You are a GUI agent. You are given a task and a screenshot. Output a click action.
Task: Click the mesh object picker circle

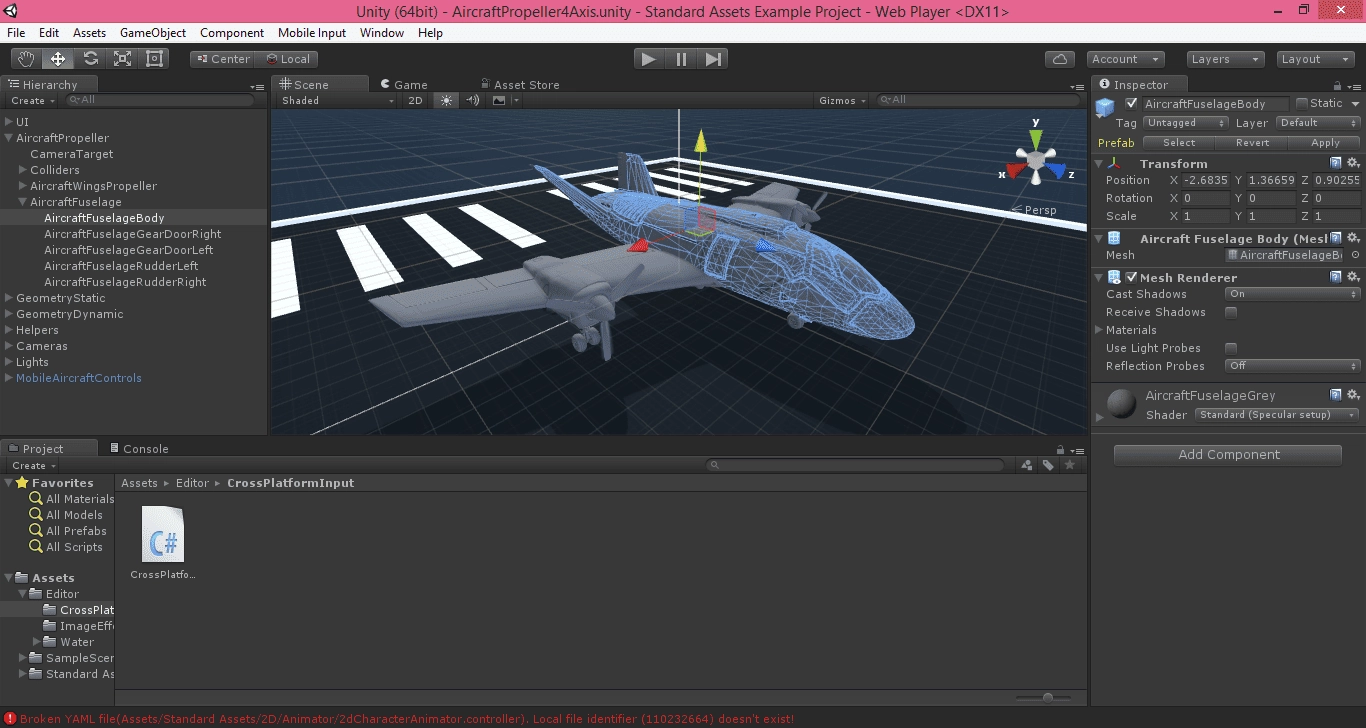tap(1355, 255)
